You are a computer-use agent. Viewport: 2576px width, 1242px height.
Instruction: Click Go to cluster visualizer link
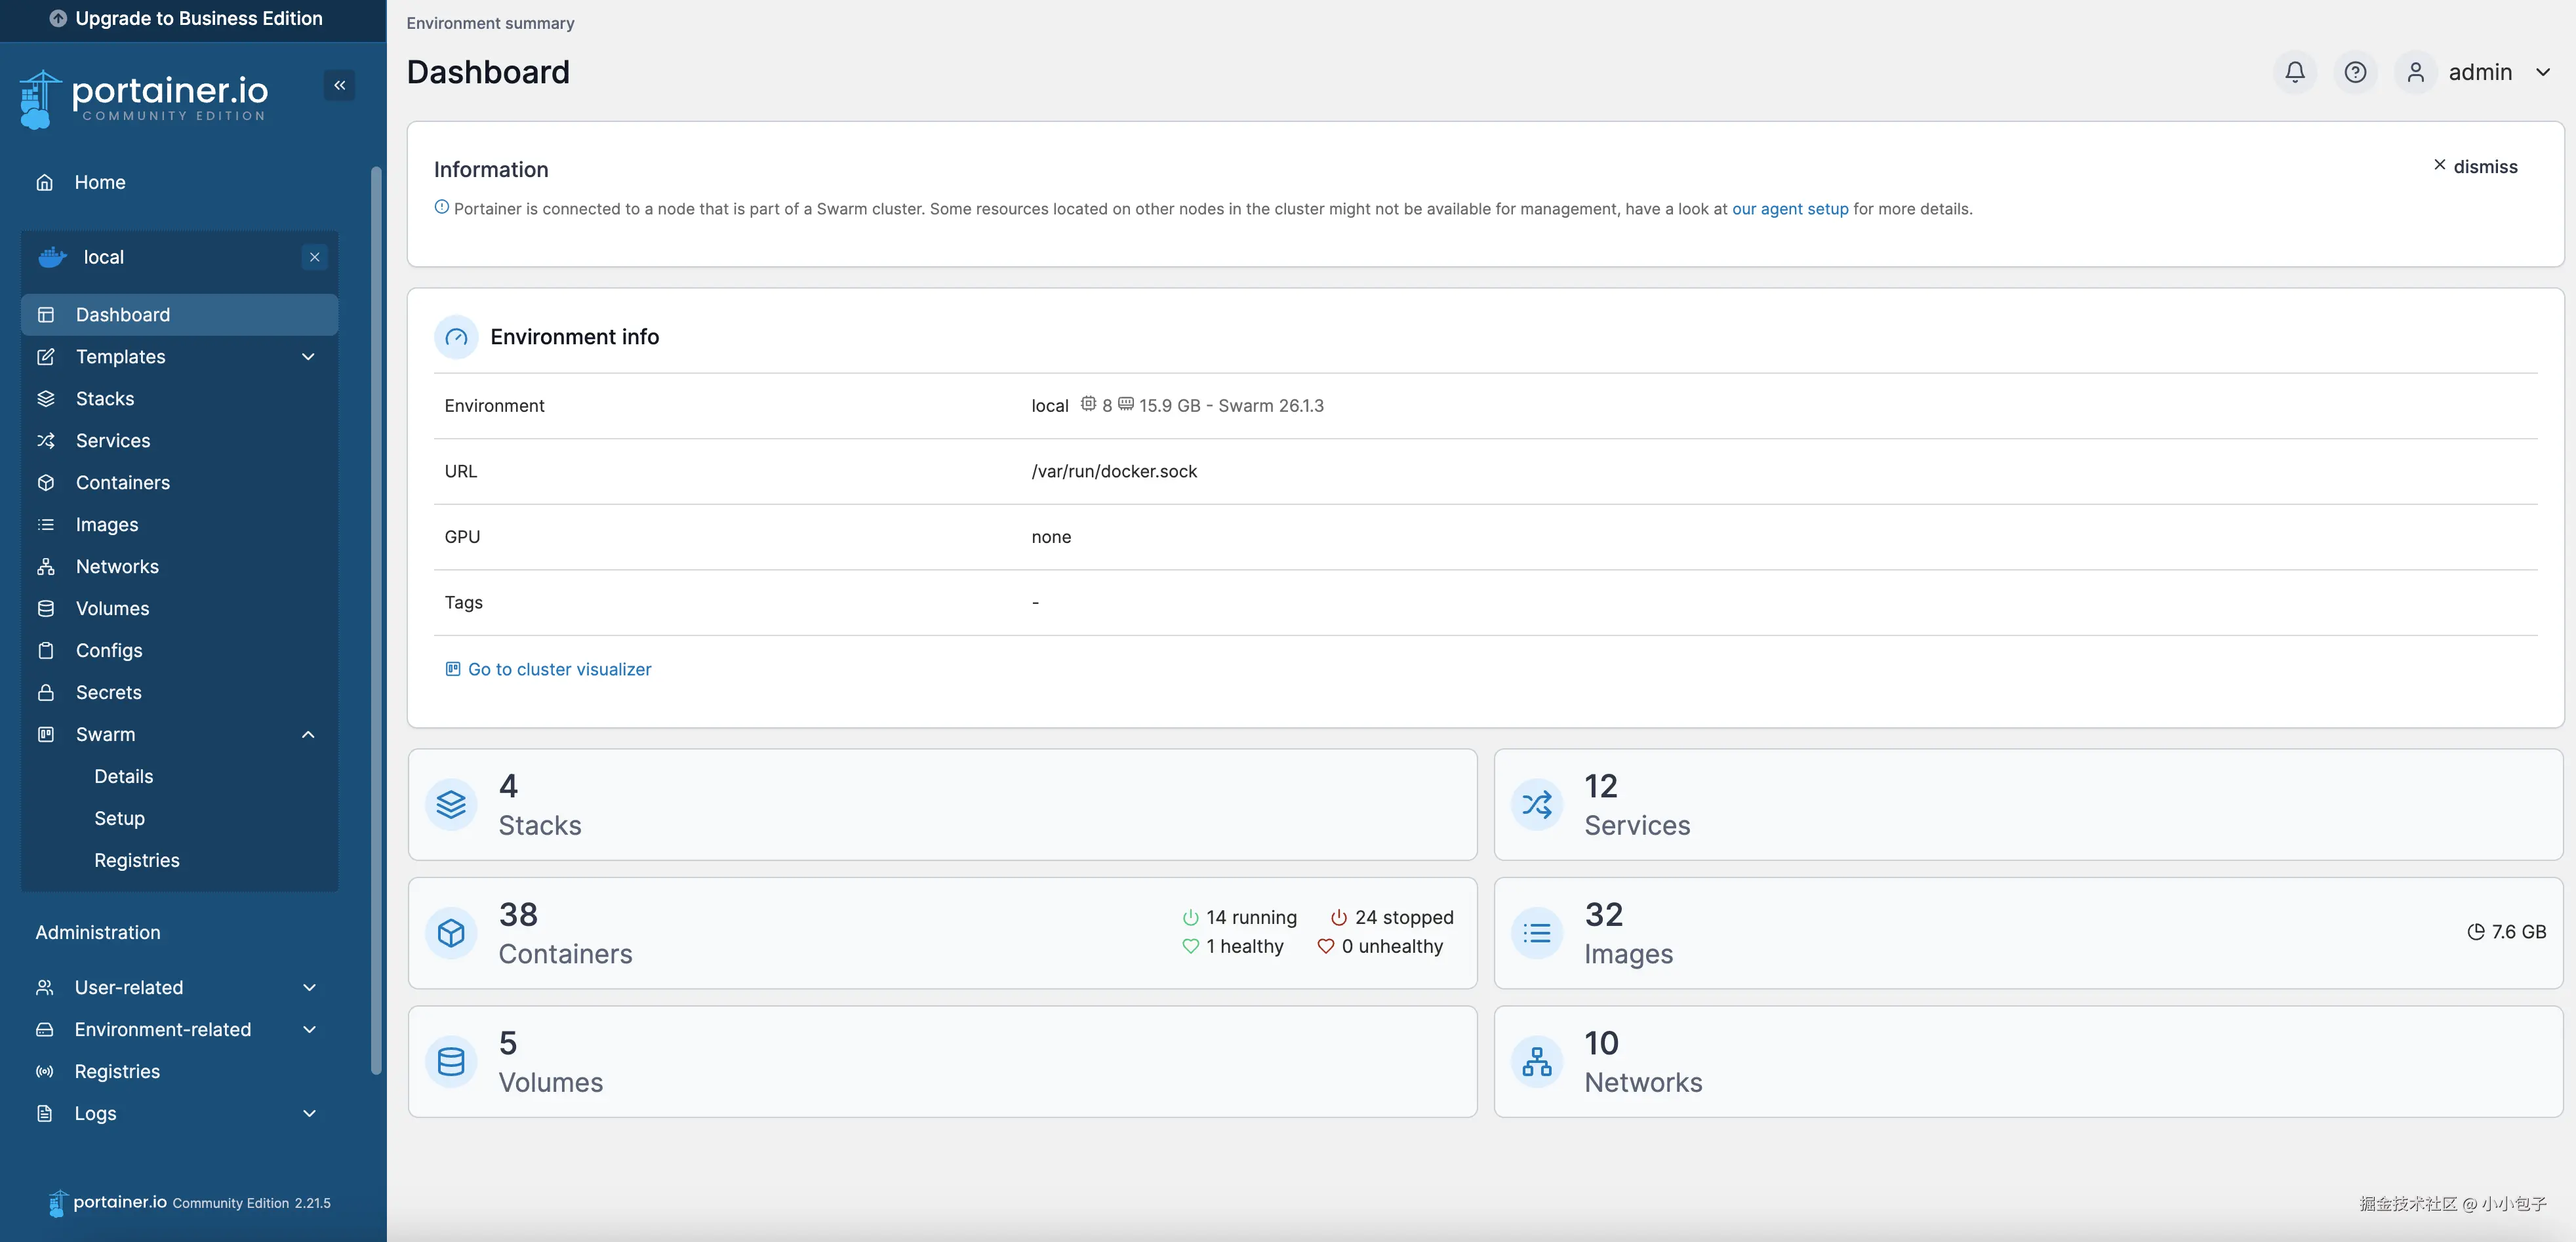pyautogui.click(x=559, y=669)
